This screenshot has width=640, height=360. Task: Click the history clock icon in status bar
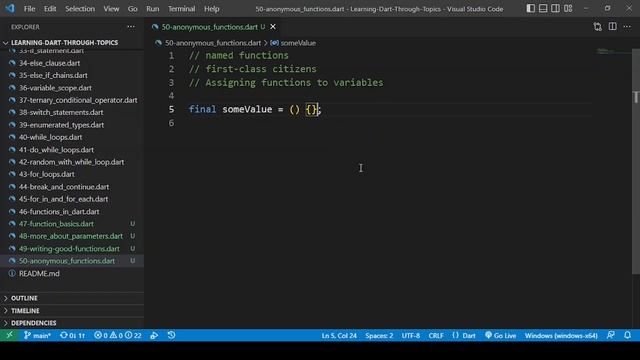171,335
